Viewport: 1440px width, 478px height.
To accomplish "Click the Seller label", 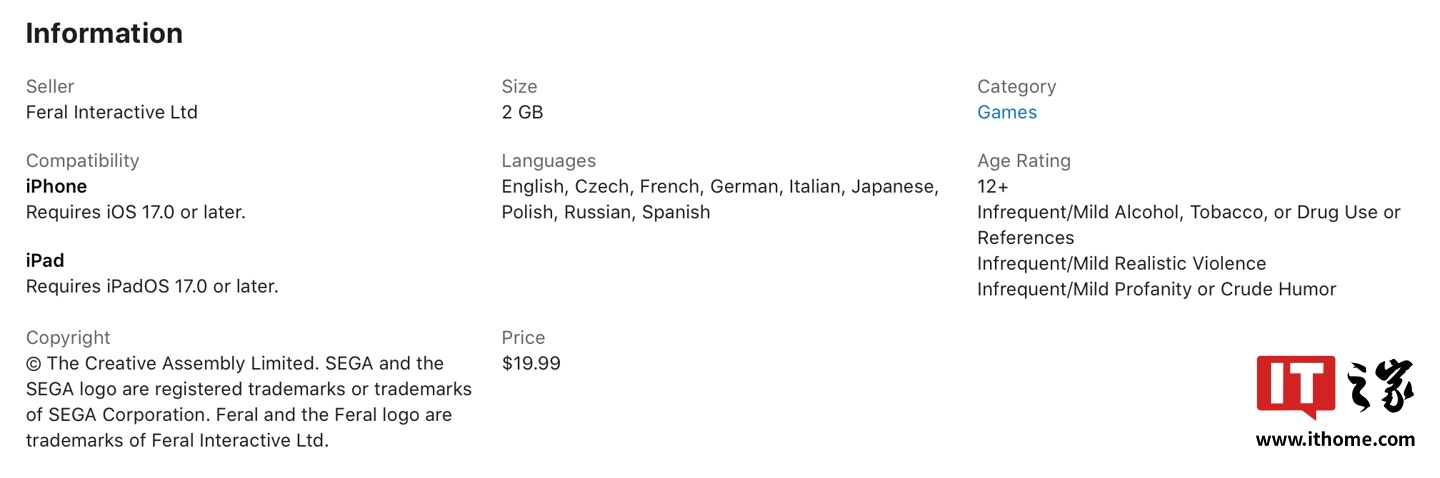I will pyautogui.click(x=50, y=86).
